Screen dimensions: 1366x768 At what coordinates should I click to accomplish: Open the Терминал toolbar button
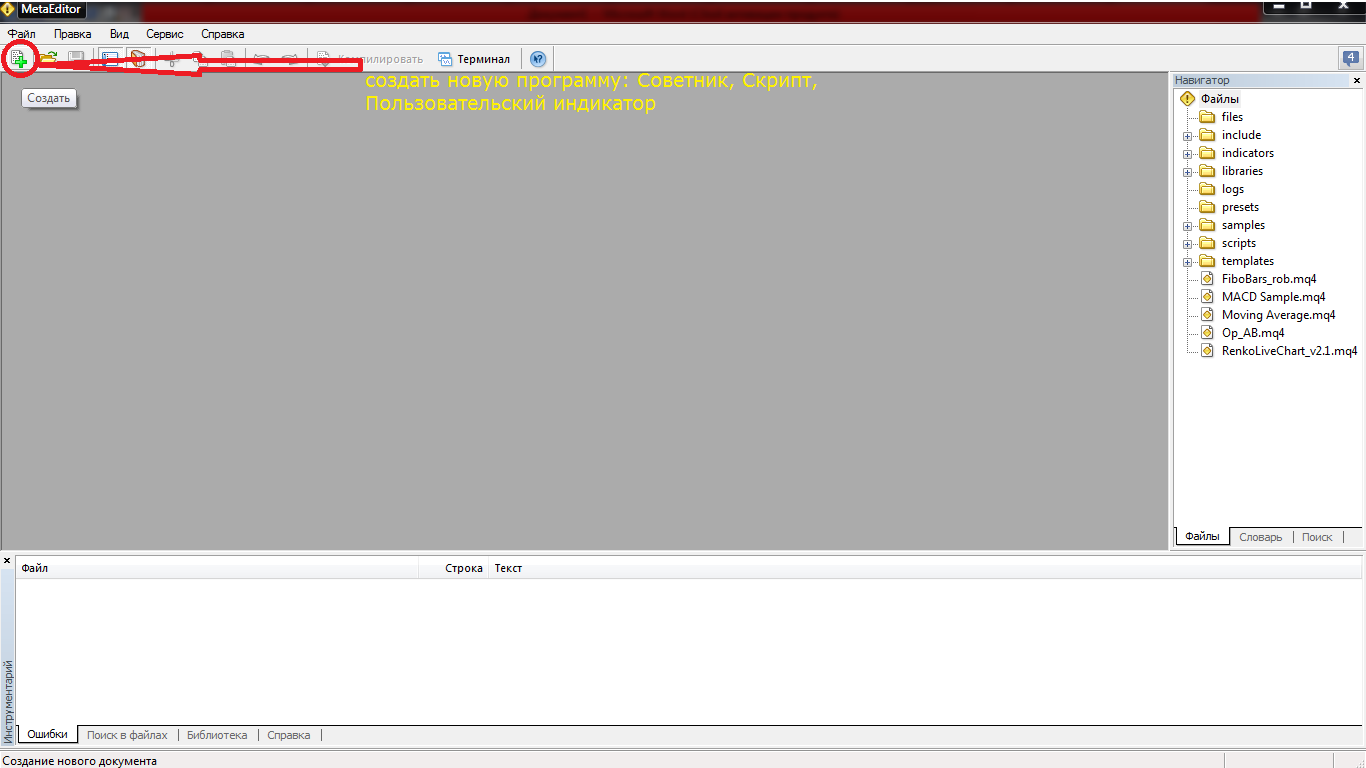[474, 59]
